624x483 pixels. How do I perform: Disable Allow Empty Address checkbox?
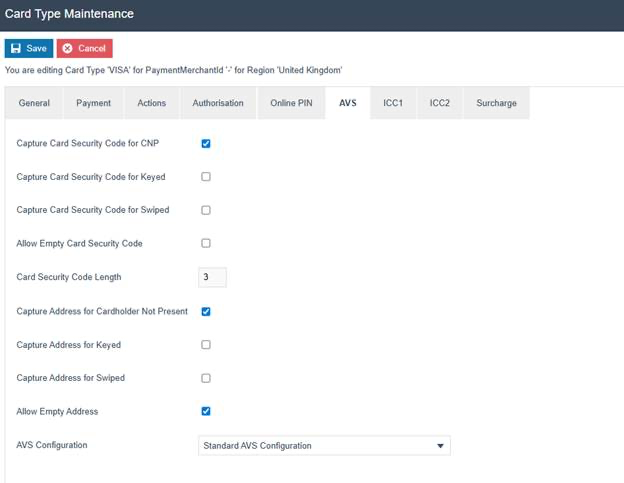[x=206, y=411]
